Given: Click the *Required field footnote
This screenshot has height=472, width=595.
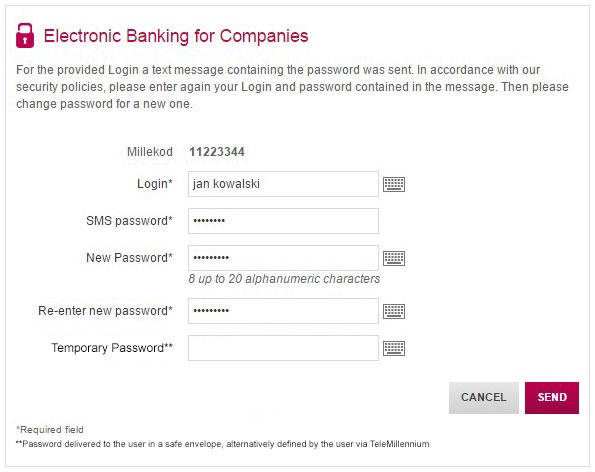Looking at the screenshot, I should [x=50, y=430].
